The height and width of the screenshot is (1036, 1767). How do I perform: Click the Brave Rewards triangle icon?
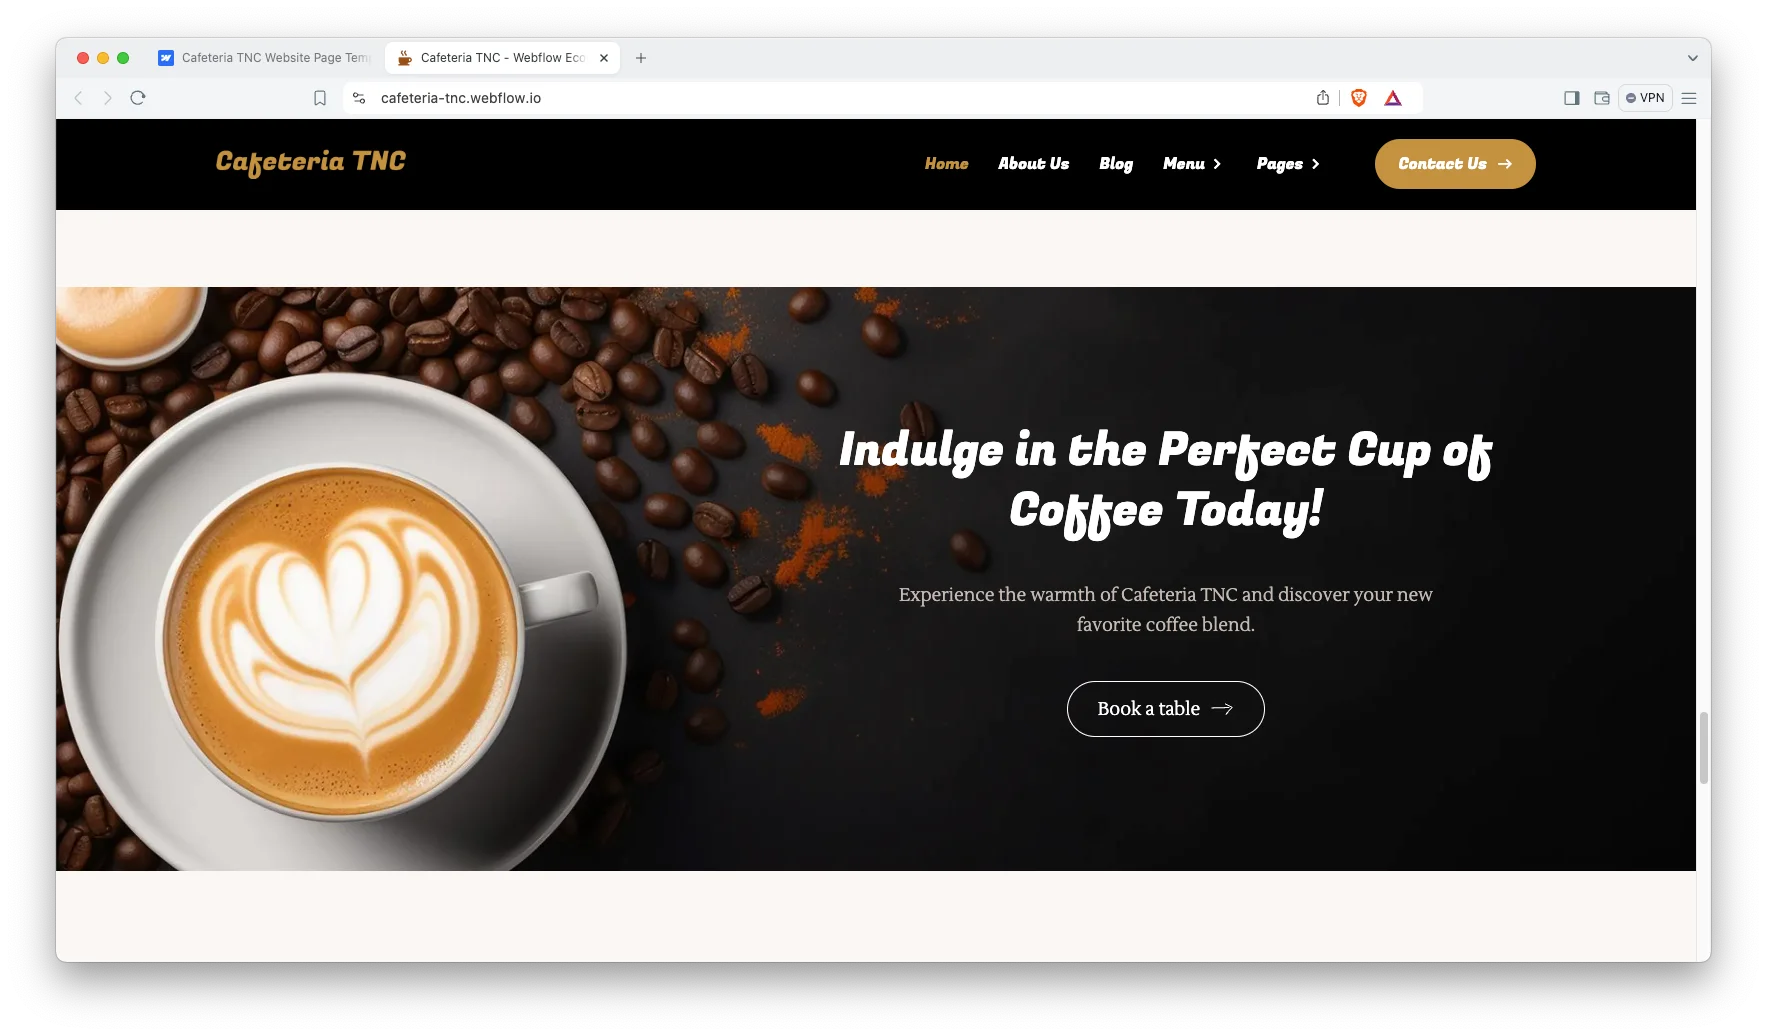click(x=1393, y=98)
